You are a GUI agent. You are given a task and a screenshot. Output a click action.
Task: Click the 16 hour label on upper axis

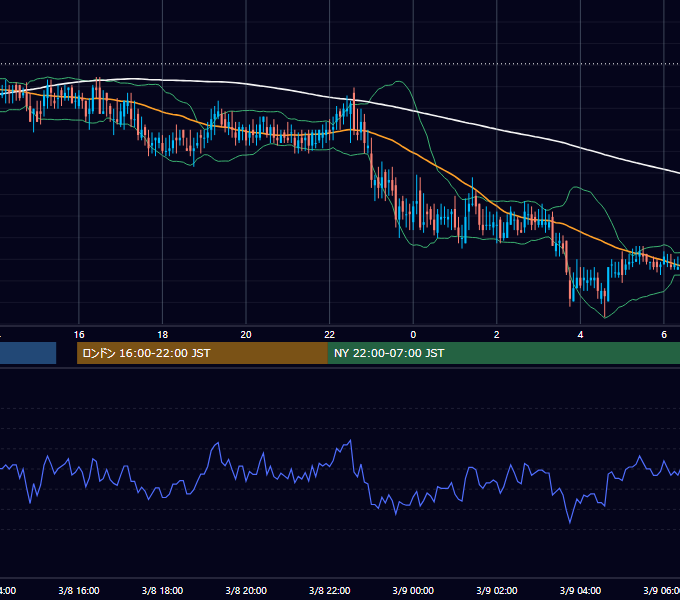click(x=79, y=335)
